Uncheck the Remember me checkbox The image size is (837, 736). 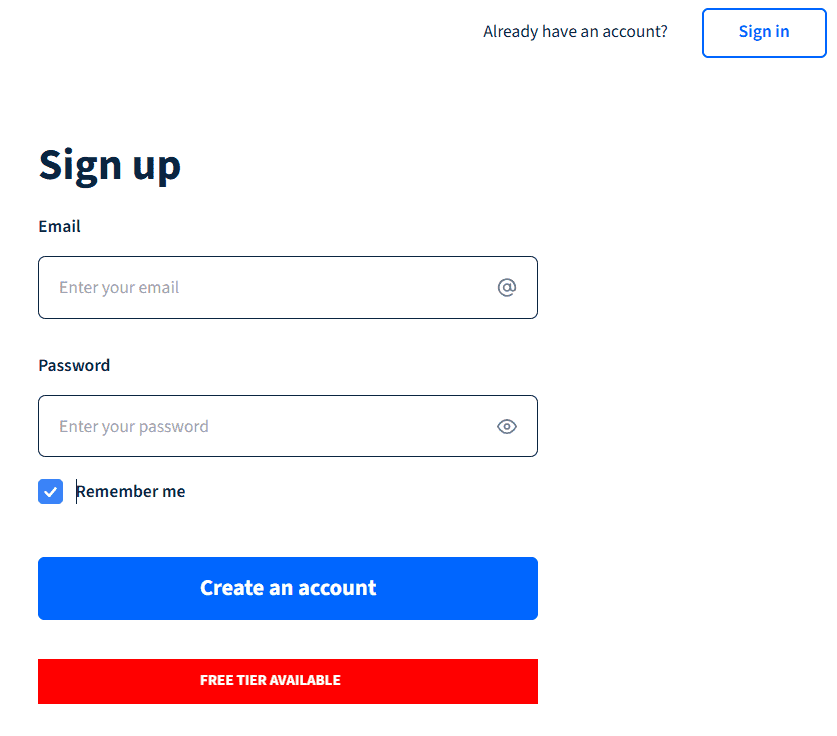point(50,491)
